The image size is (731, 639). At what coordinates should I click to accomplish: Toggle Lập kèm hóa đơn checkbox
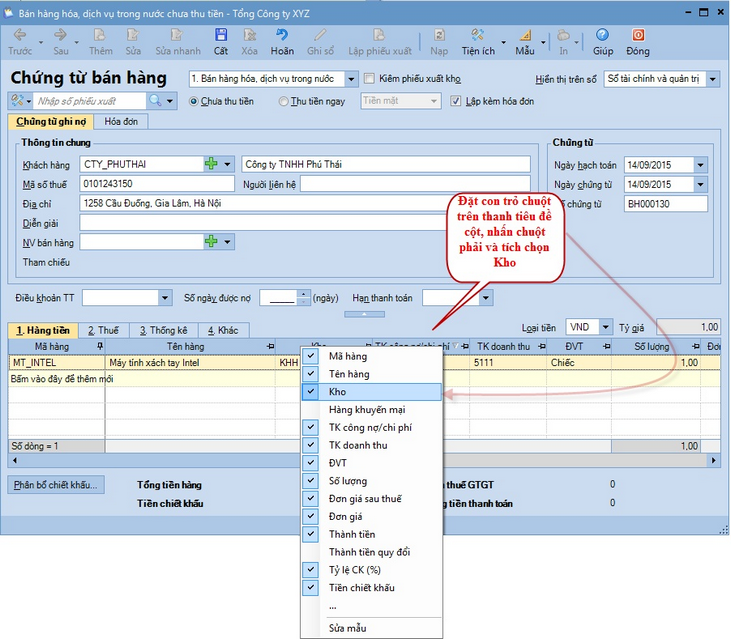click(456, 101)
